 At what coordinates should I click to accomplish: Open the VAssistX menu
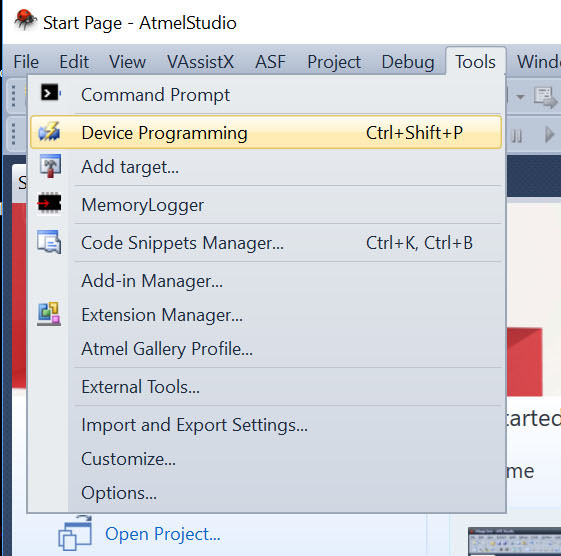[x=200, y=62]
